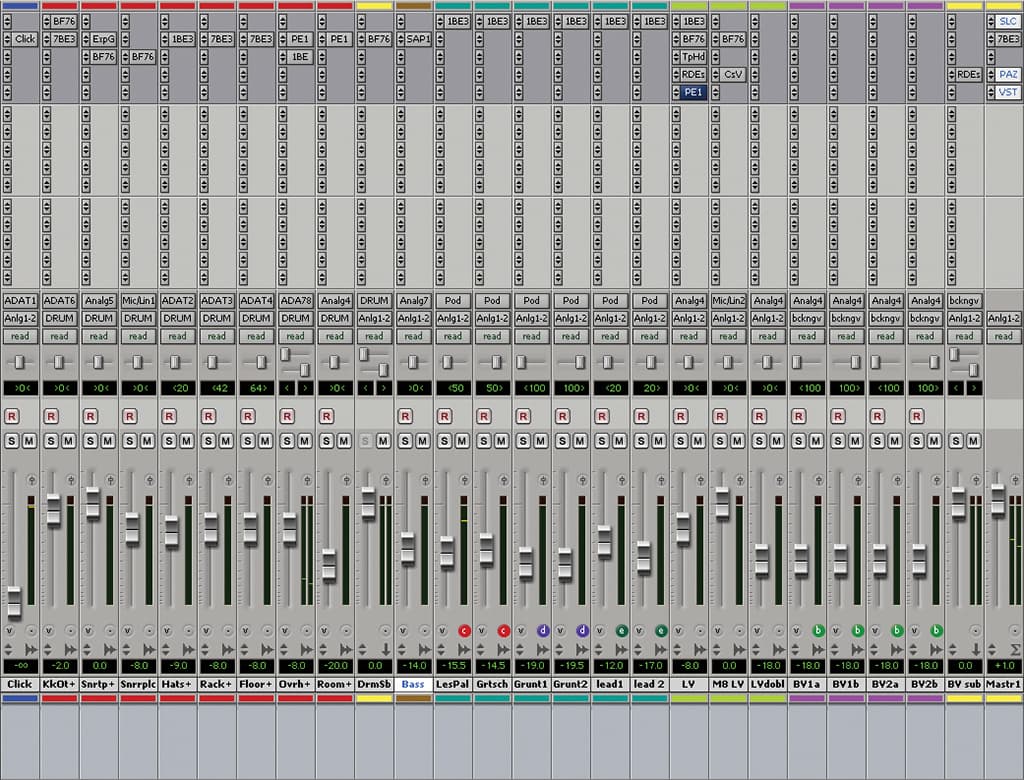The width and height of the screenshot is (1024, 780).
Task: Click the Click track volume fader
Action: tap(14, 602)
